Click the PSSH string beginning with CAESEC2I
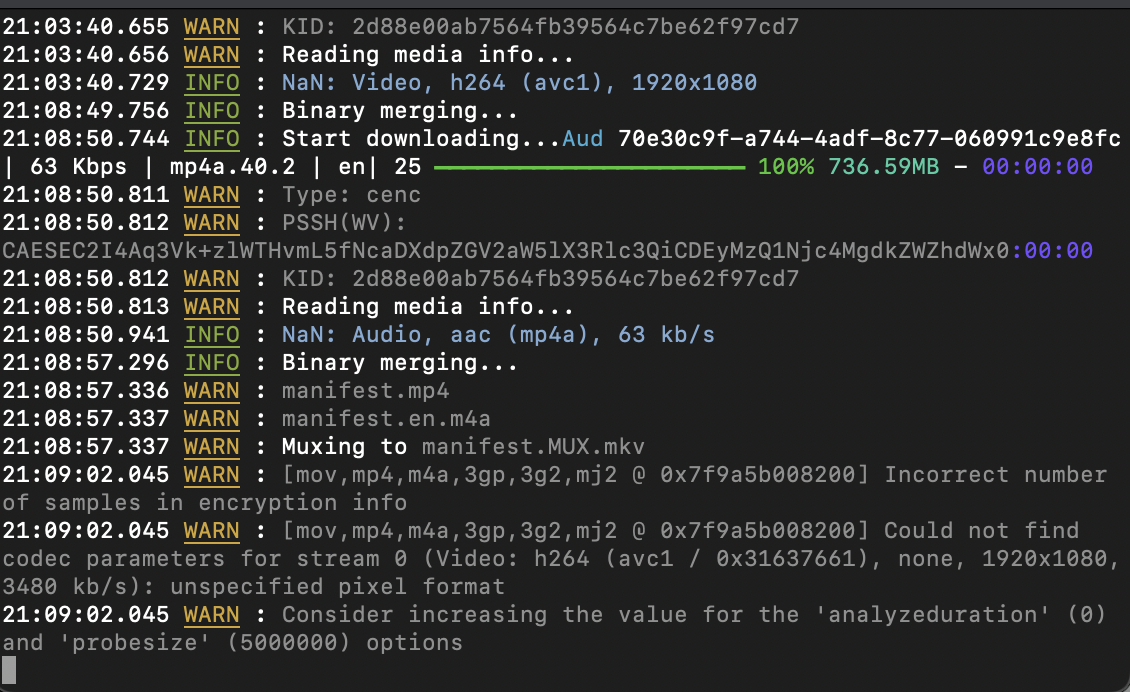The image size is (1130, 692). tap(500, 251)
